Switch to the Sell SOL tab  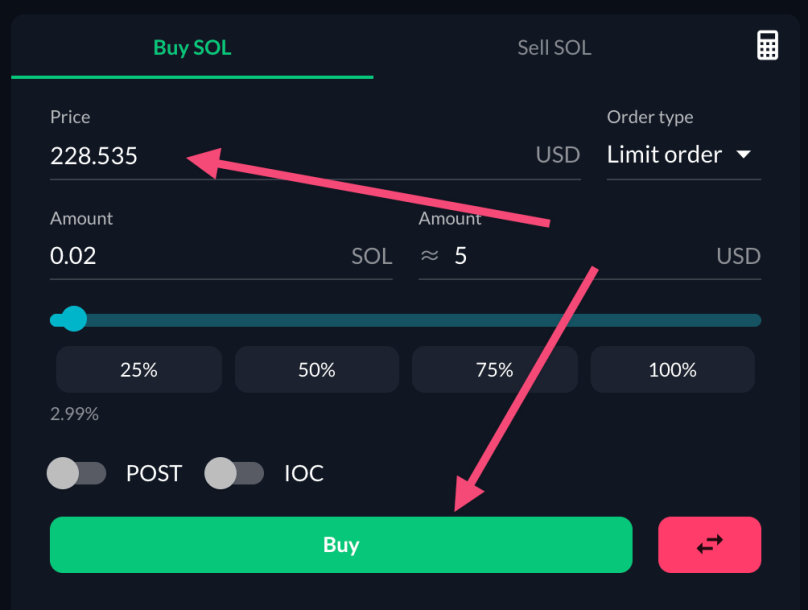554,47
